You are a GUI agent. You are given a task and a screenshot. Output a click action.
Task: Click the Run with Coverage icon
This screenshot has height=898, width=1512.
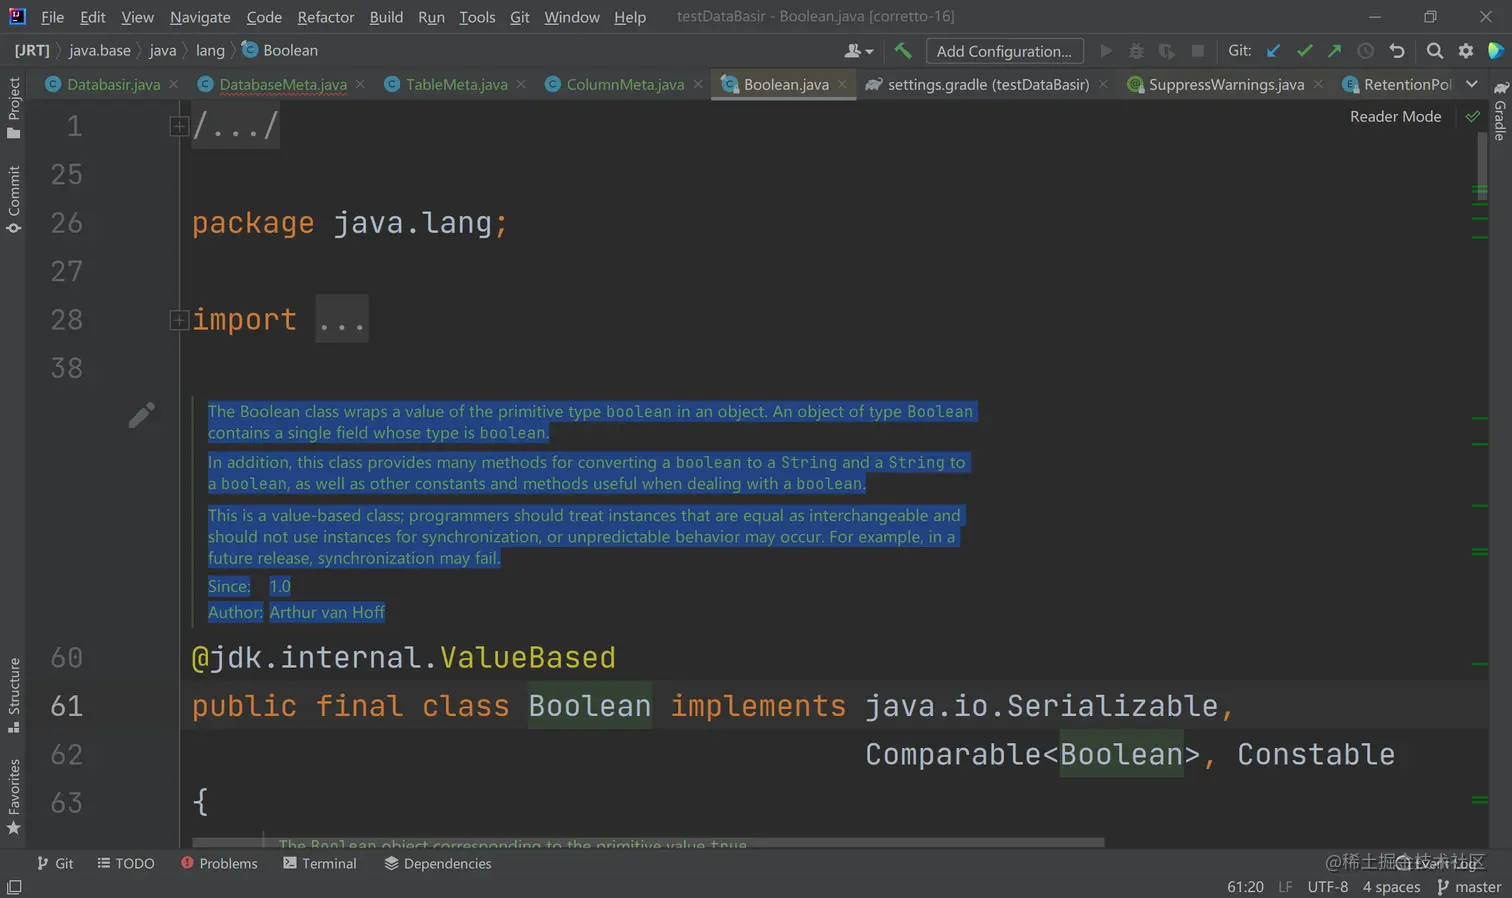click(x=1166, y=51)
